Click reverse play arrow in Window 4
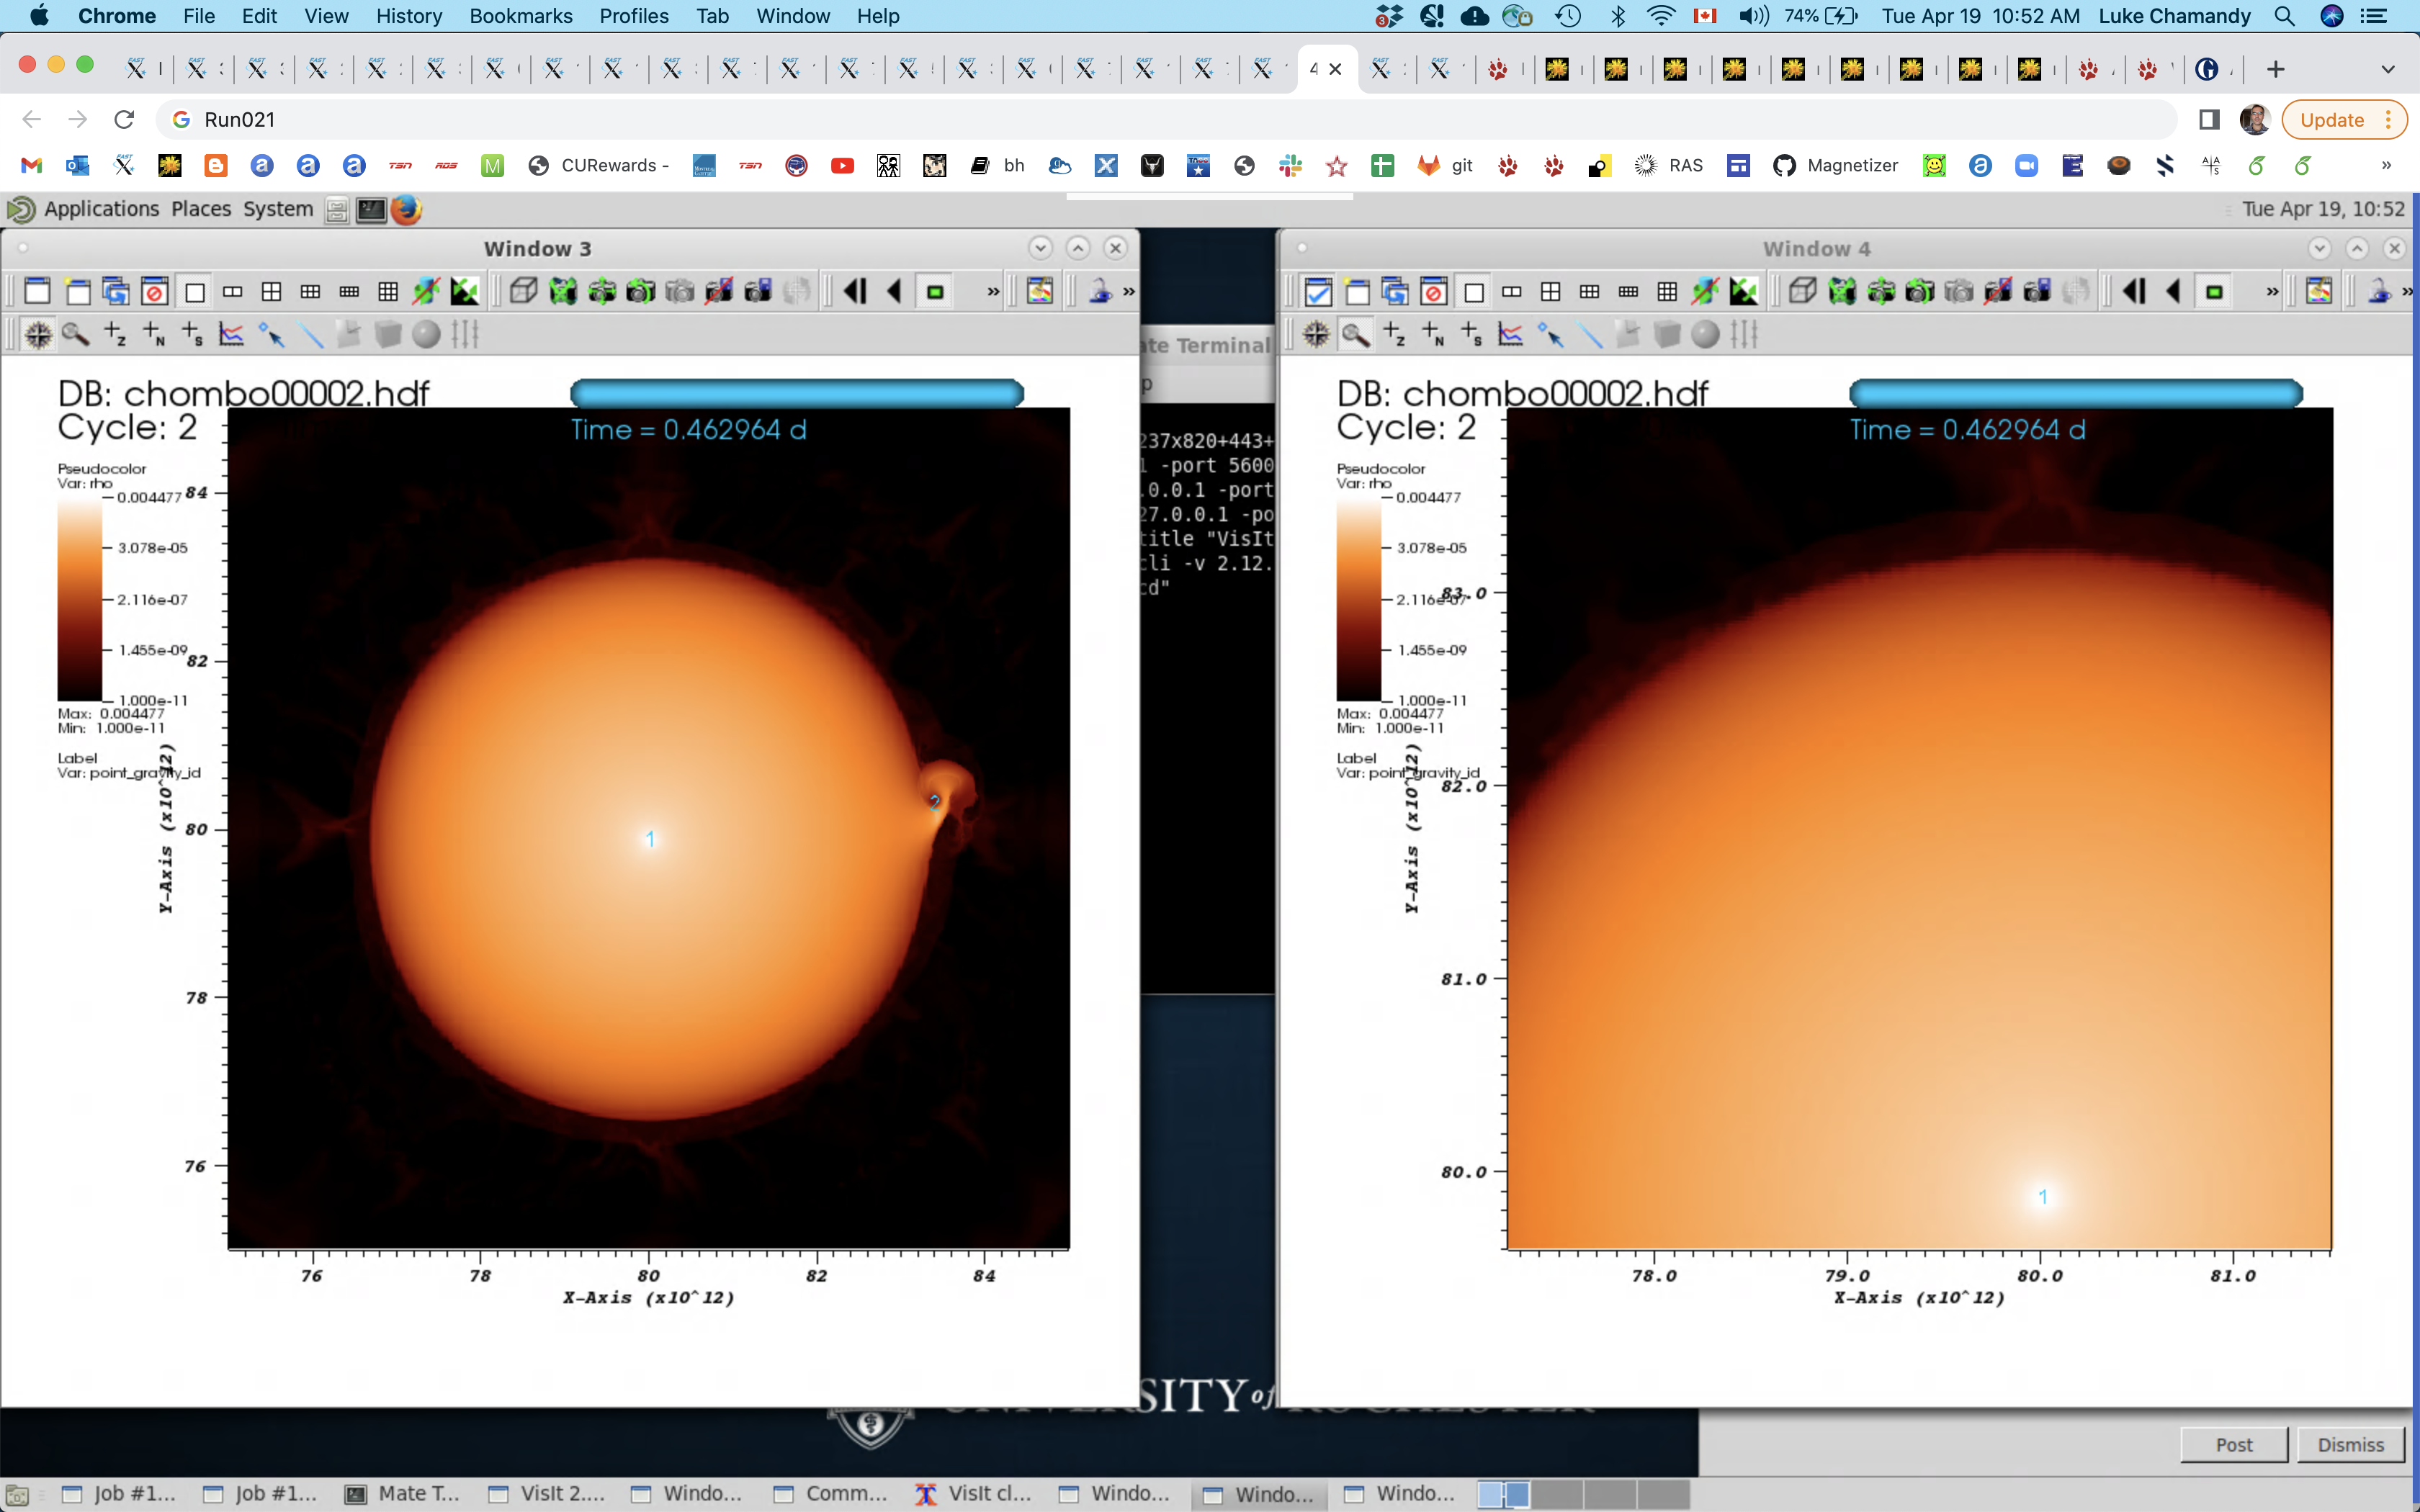The image size is (2420, 1512). [x=2173, y=292]
